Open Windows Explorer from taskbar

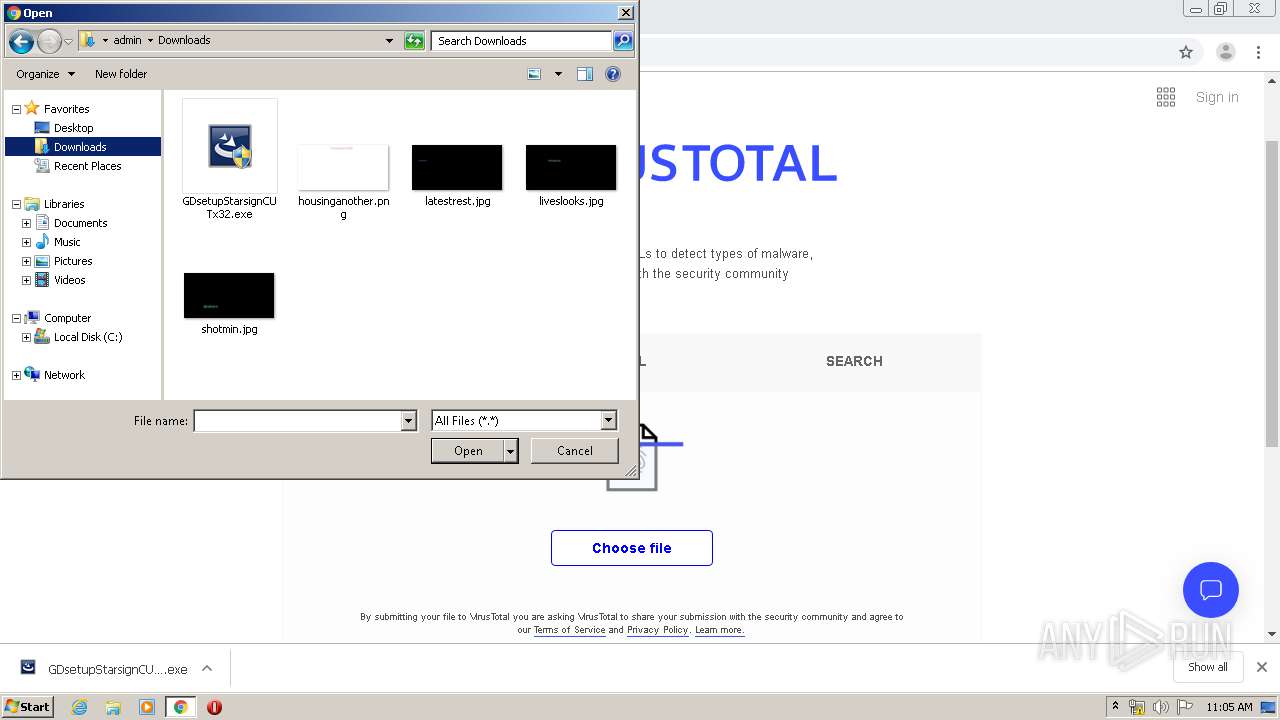(x=113, y=707)
